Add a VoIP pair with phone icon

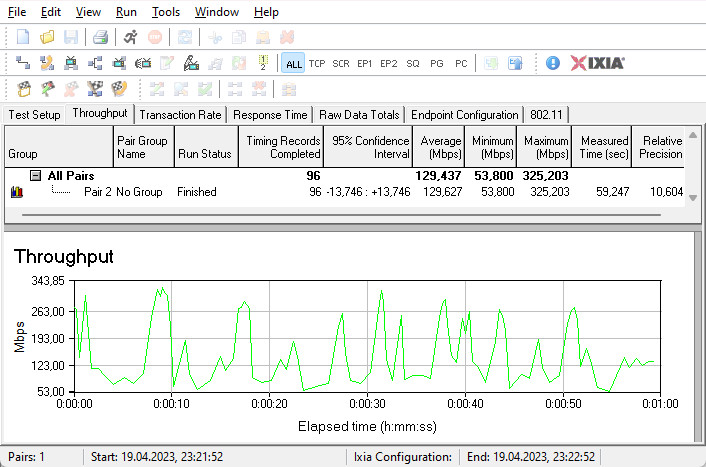coord(47,63)
